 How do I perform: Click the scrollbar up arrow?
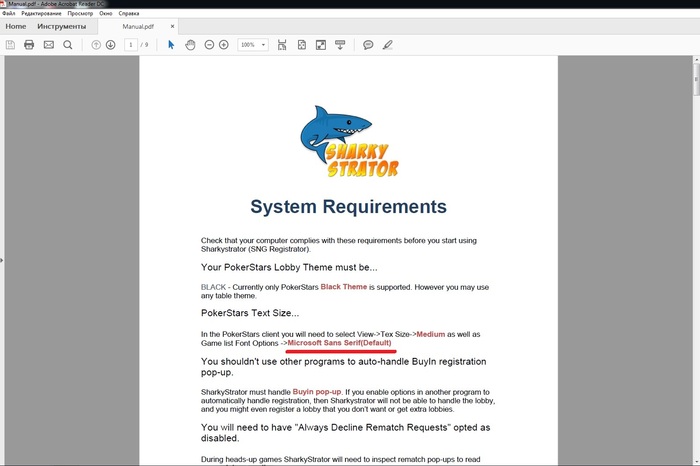pyautogui.click(x=696, y=59)
